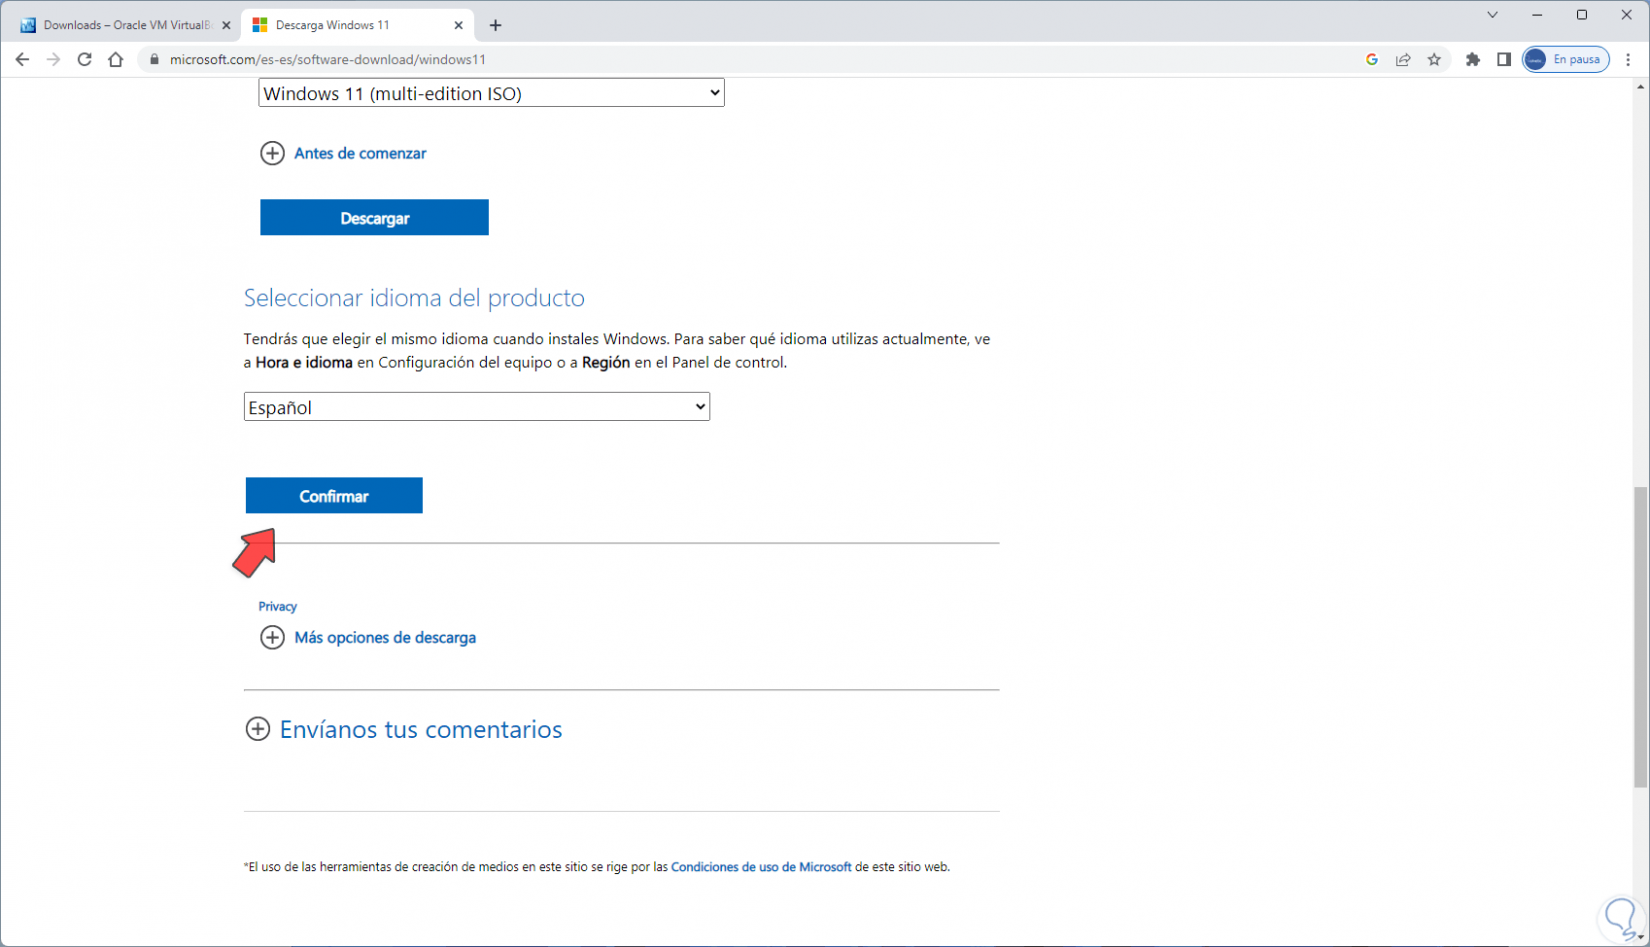Close the Downloads Oracle VM VirtualBox tab
This screenshot has width=1650, height=947.
(x=226, y=25)
